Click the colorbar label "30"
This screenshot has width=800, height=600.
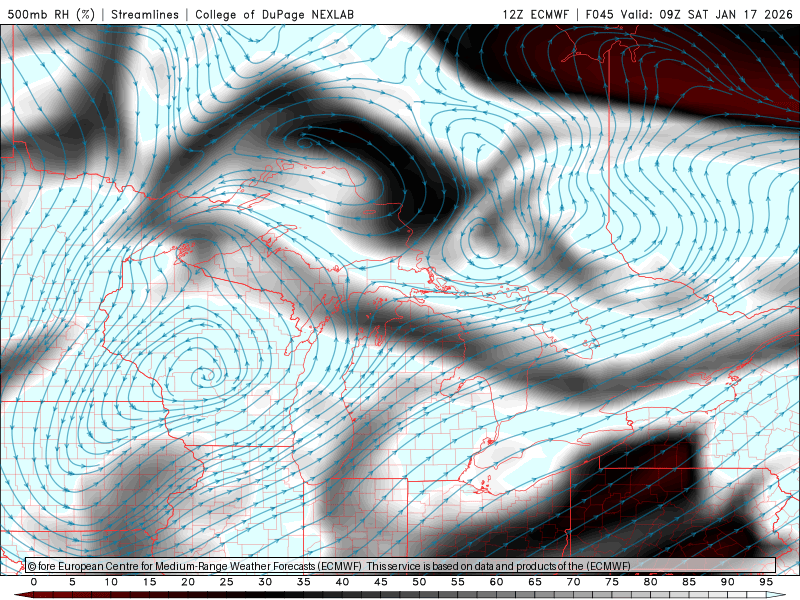(265, 582)
